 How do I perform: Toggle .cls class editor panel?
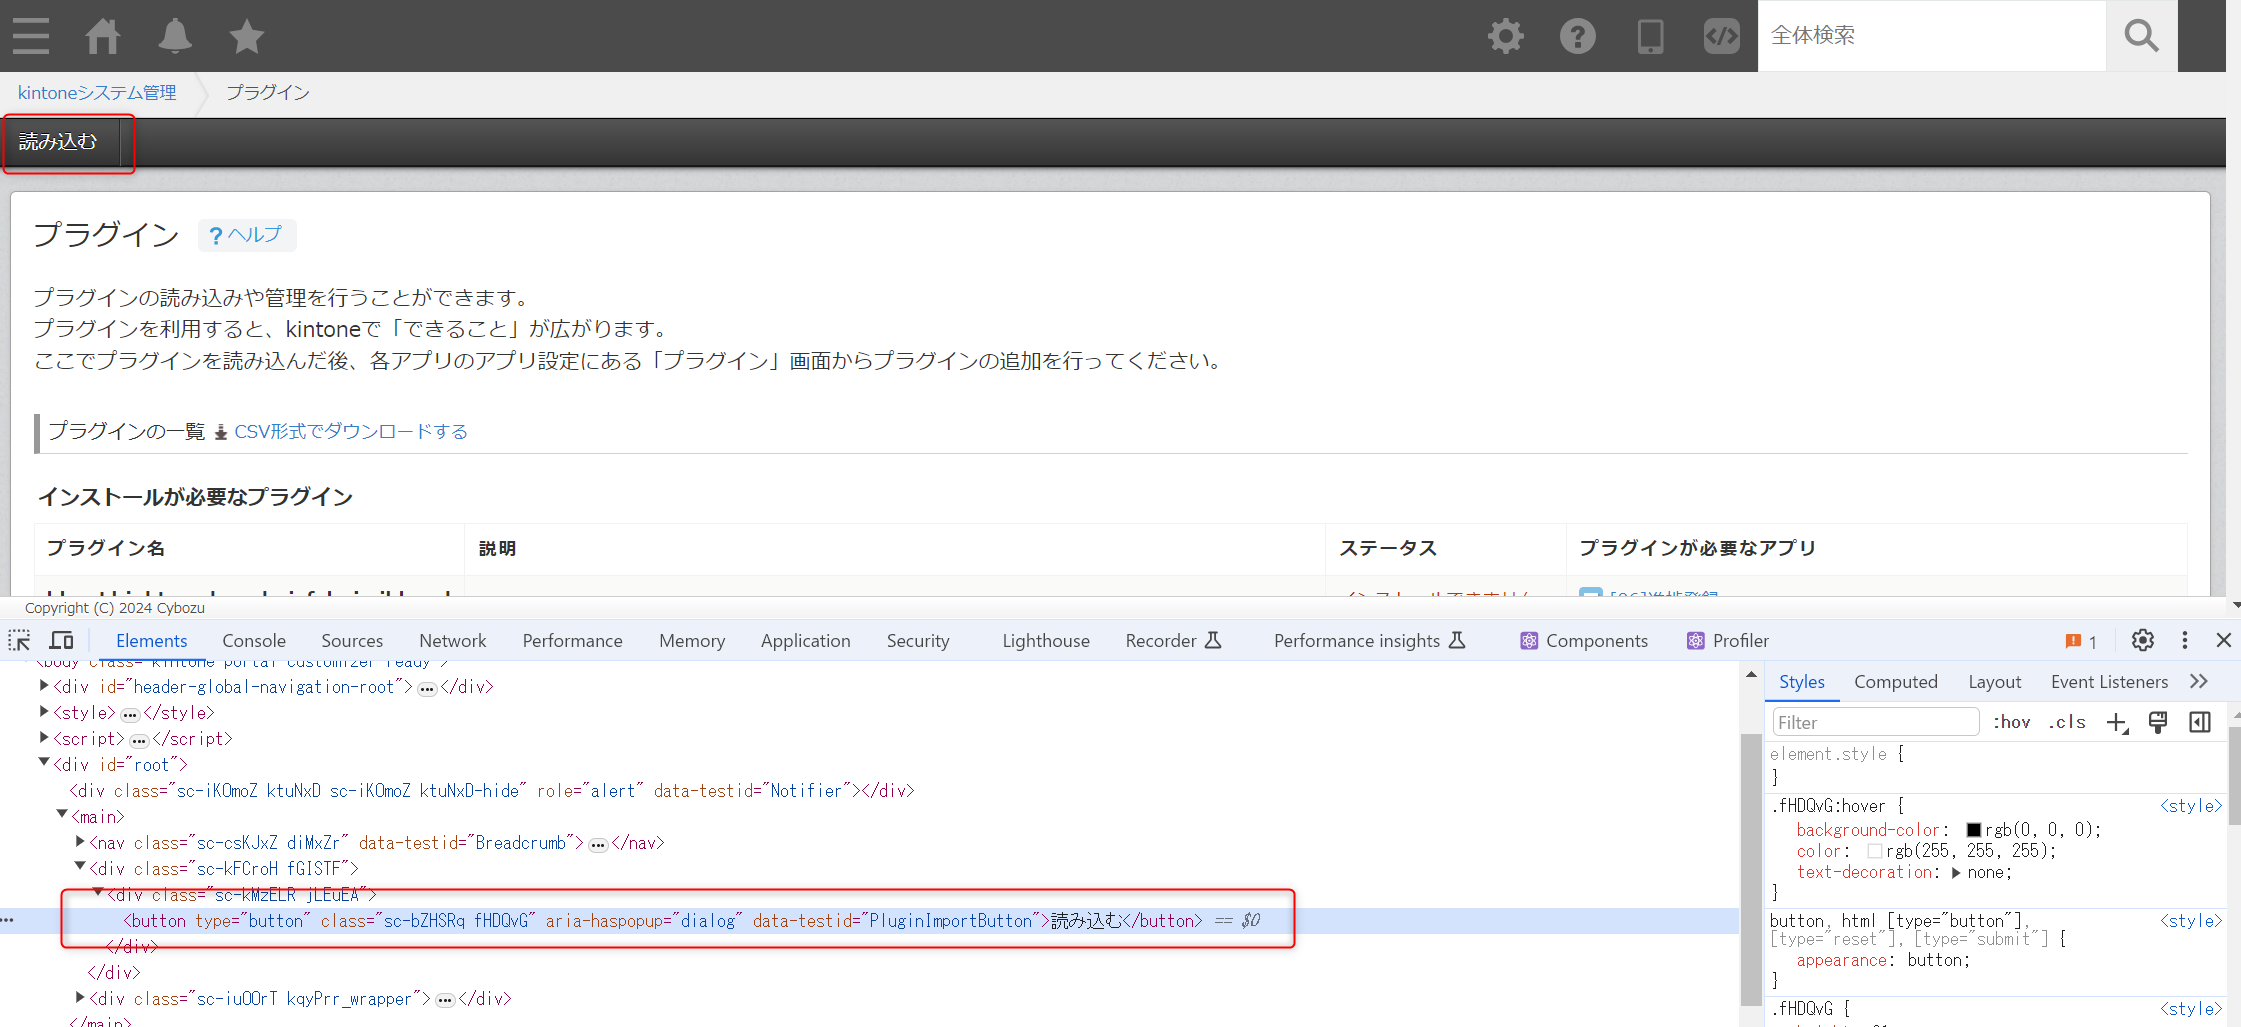(x=2066, y=721)
